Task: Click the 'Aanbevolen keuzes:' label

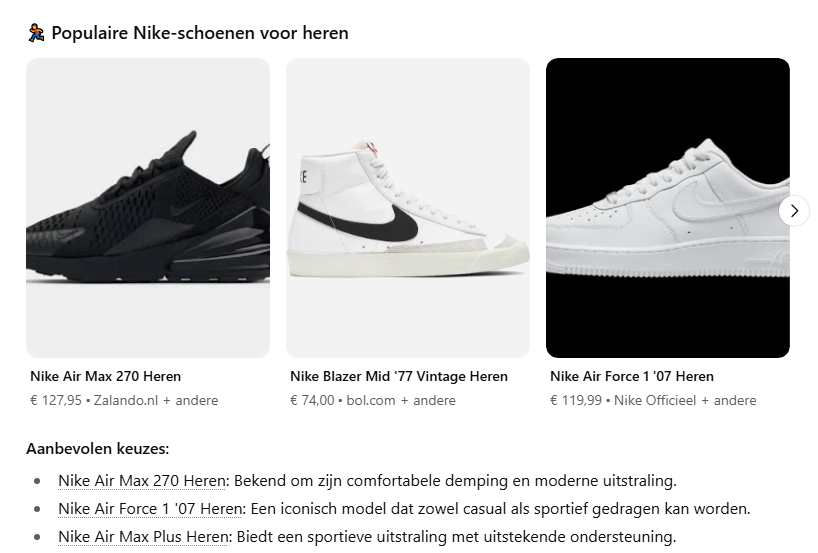Action: pyautogui.click(x=98, y=449)
